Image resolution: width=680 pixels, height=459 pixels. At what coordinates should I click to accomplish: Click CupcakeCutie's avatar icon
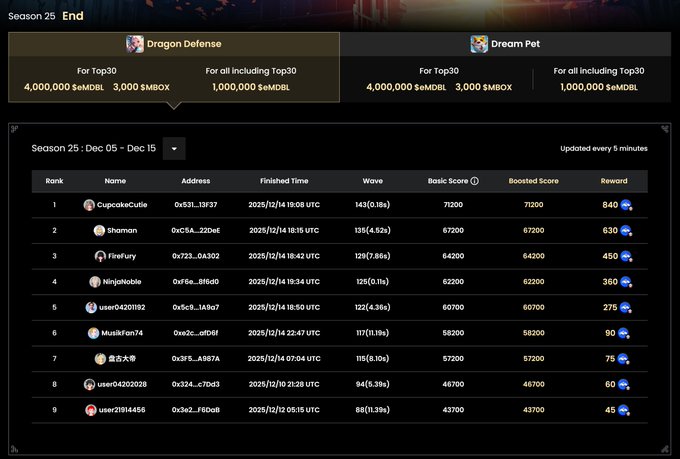(90, 205)
